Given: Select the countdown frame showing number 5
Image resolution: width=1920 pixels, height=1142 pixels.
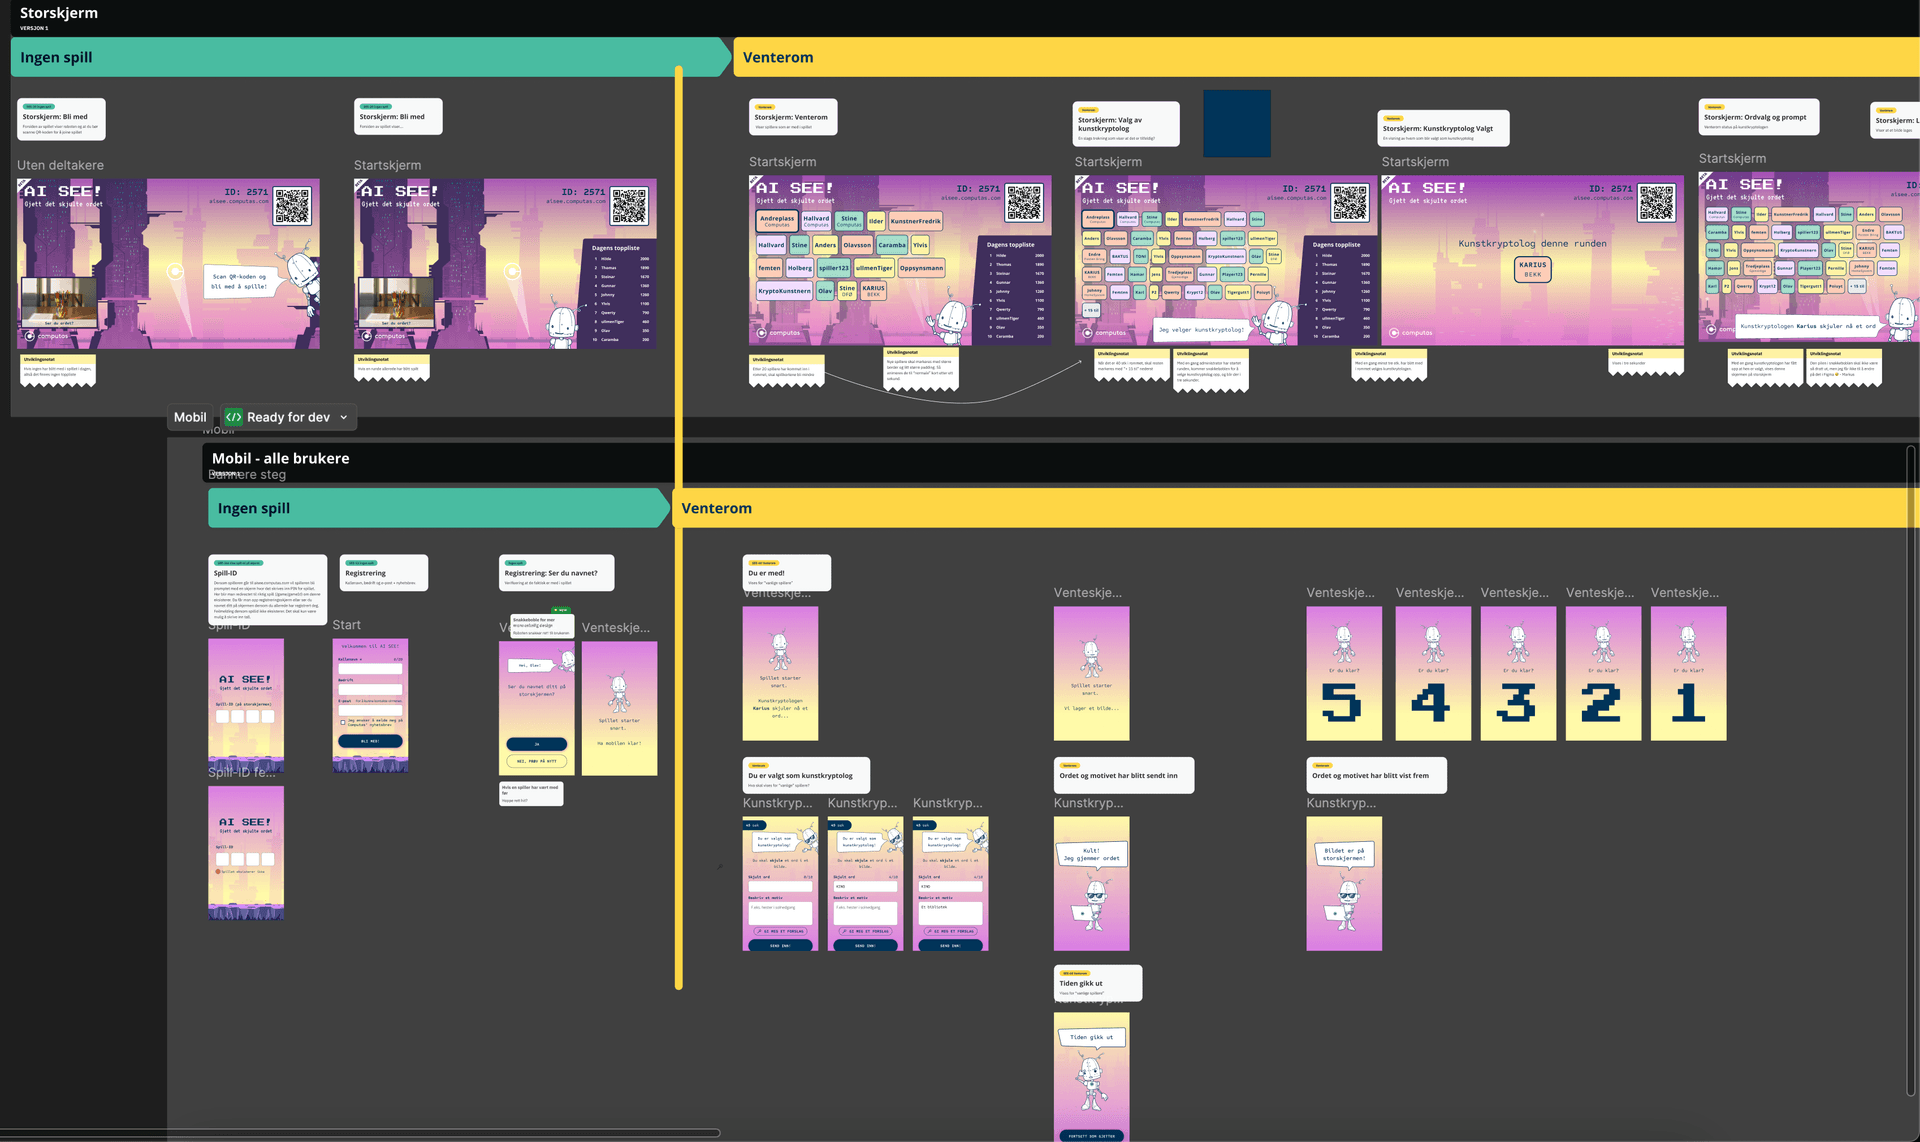Looking at the screenshot, I should pyautogui.click(x=1343, y=673).
